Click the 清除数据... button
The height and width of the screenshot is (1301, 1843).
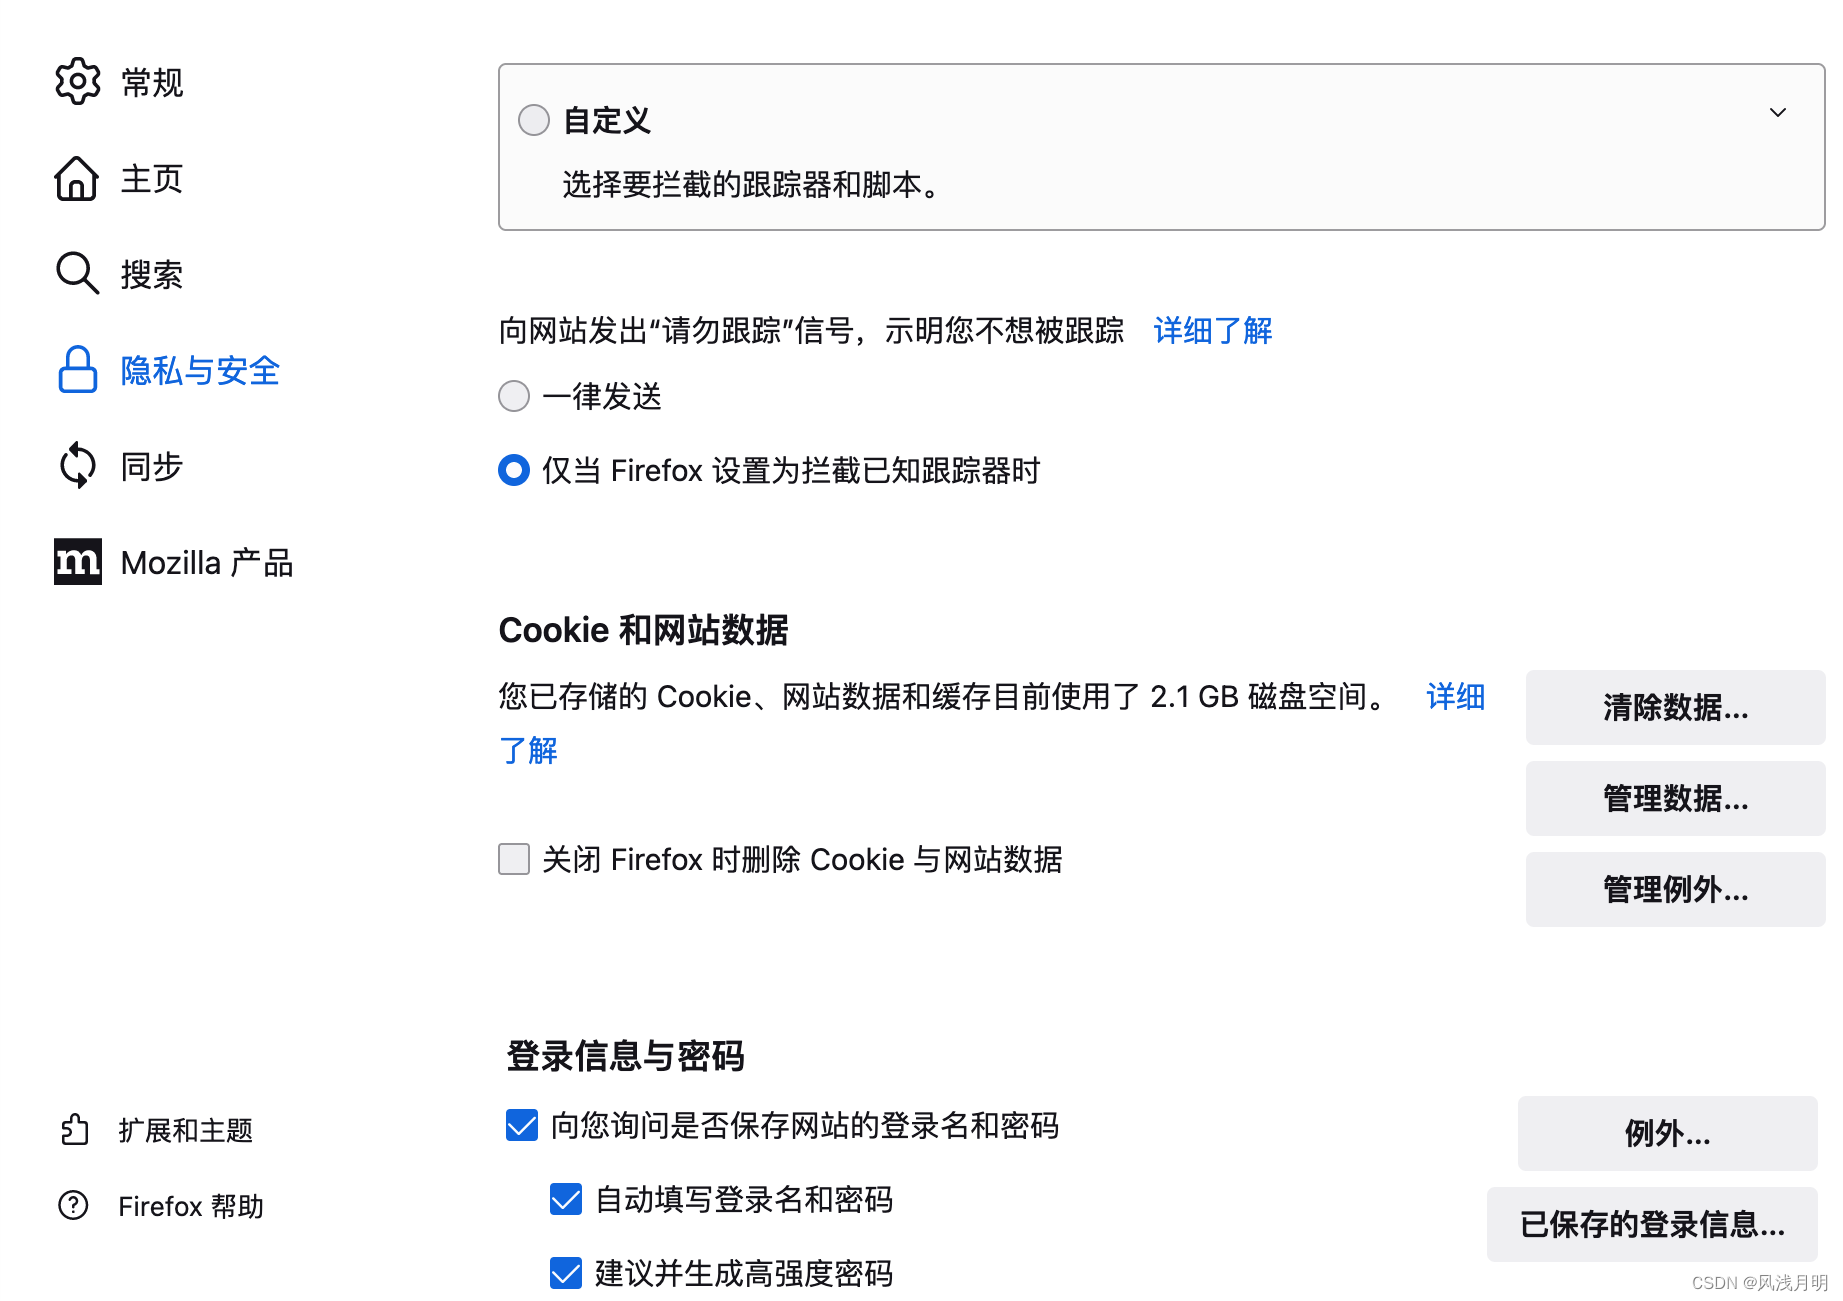1675,707
